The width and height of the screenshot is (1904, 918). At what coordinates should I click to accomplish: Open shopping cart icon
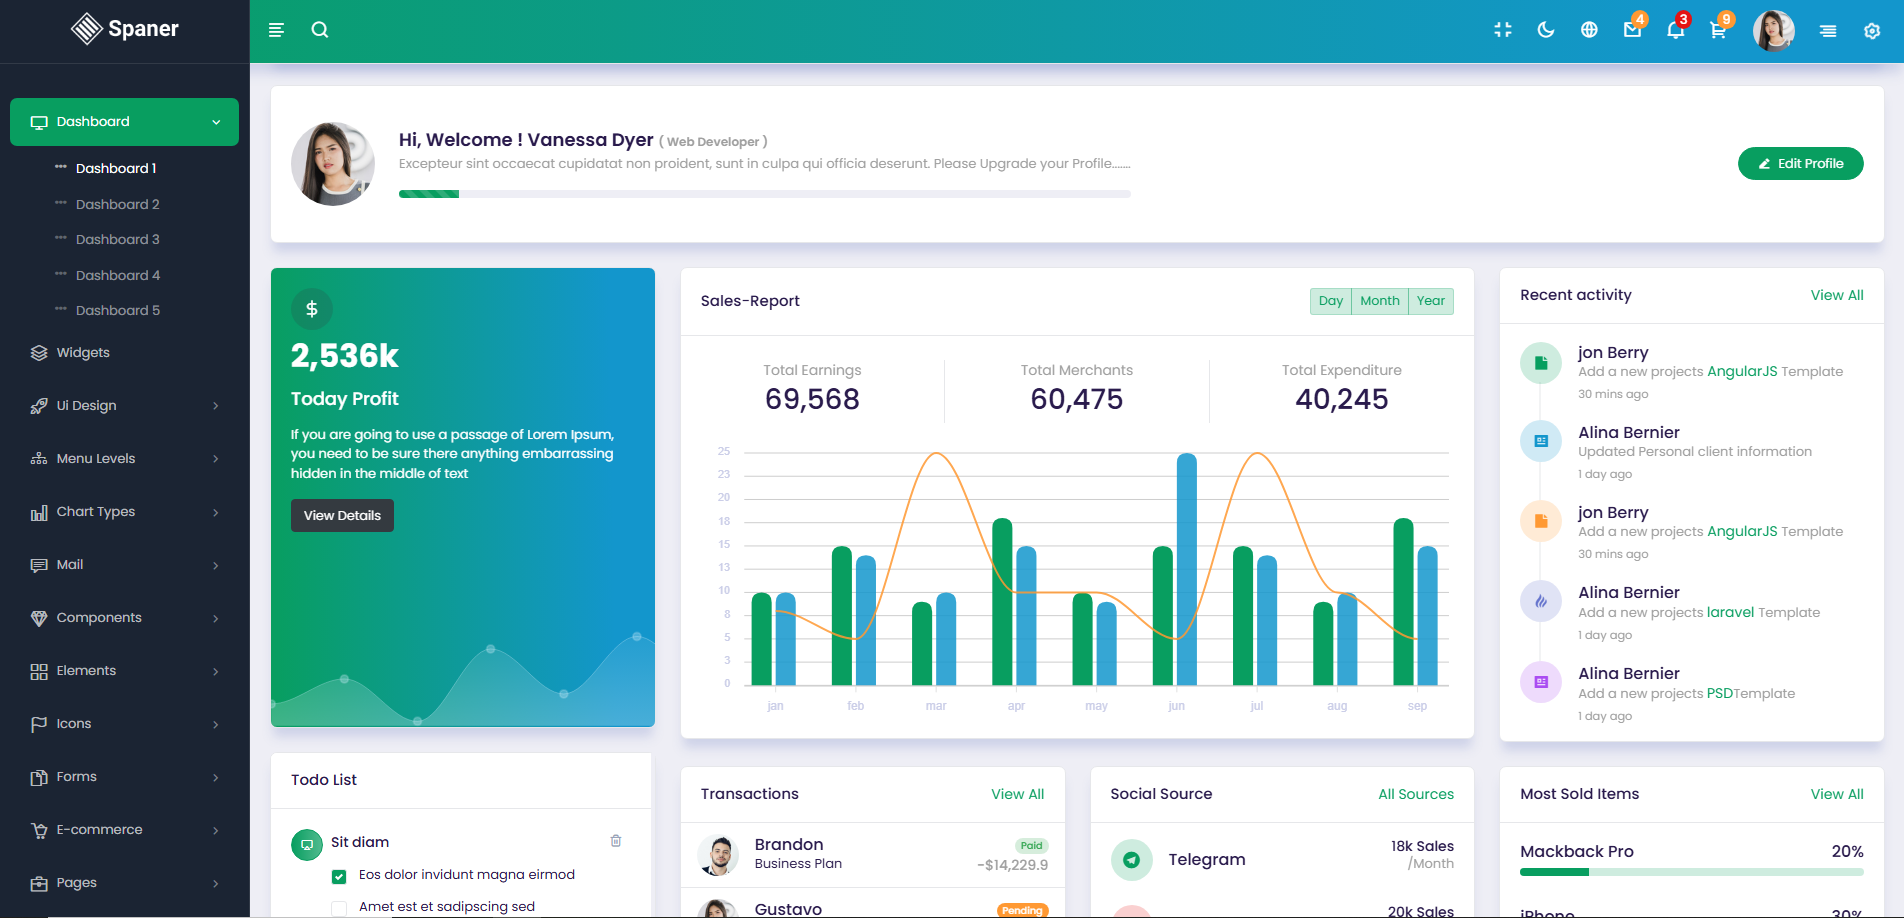tap(1719, 29)
